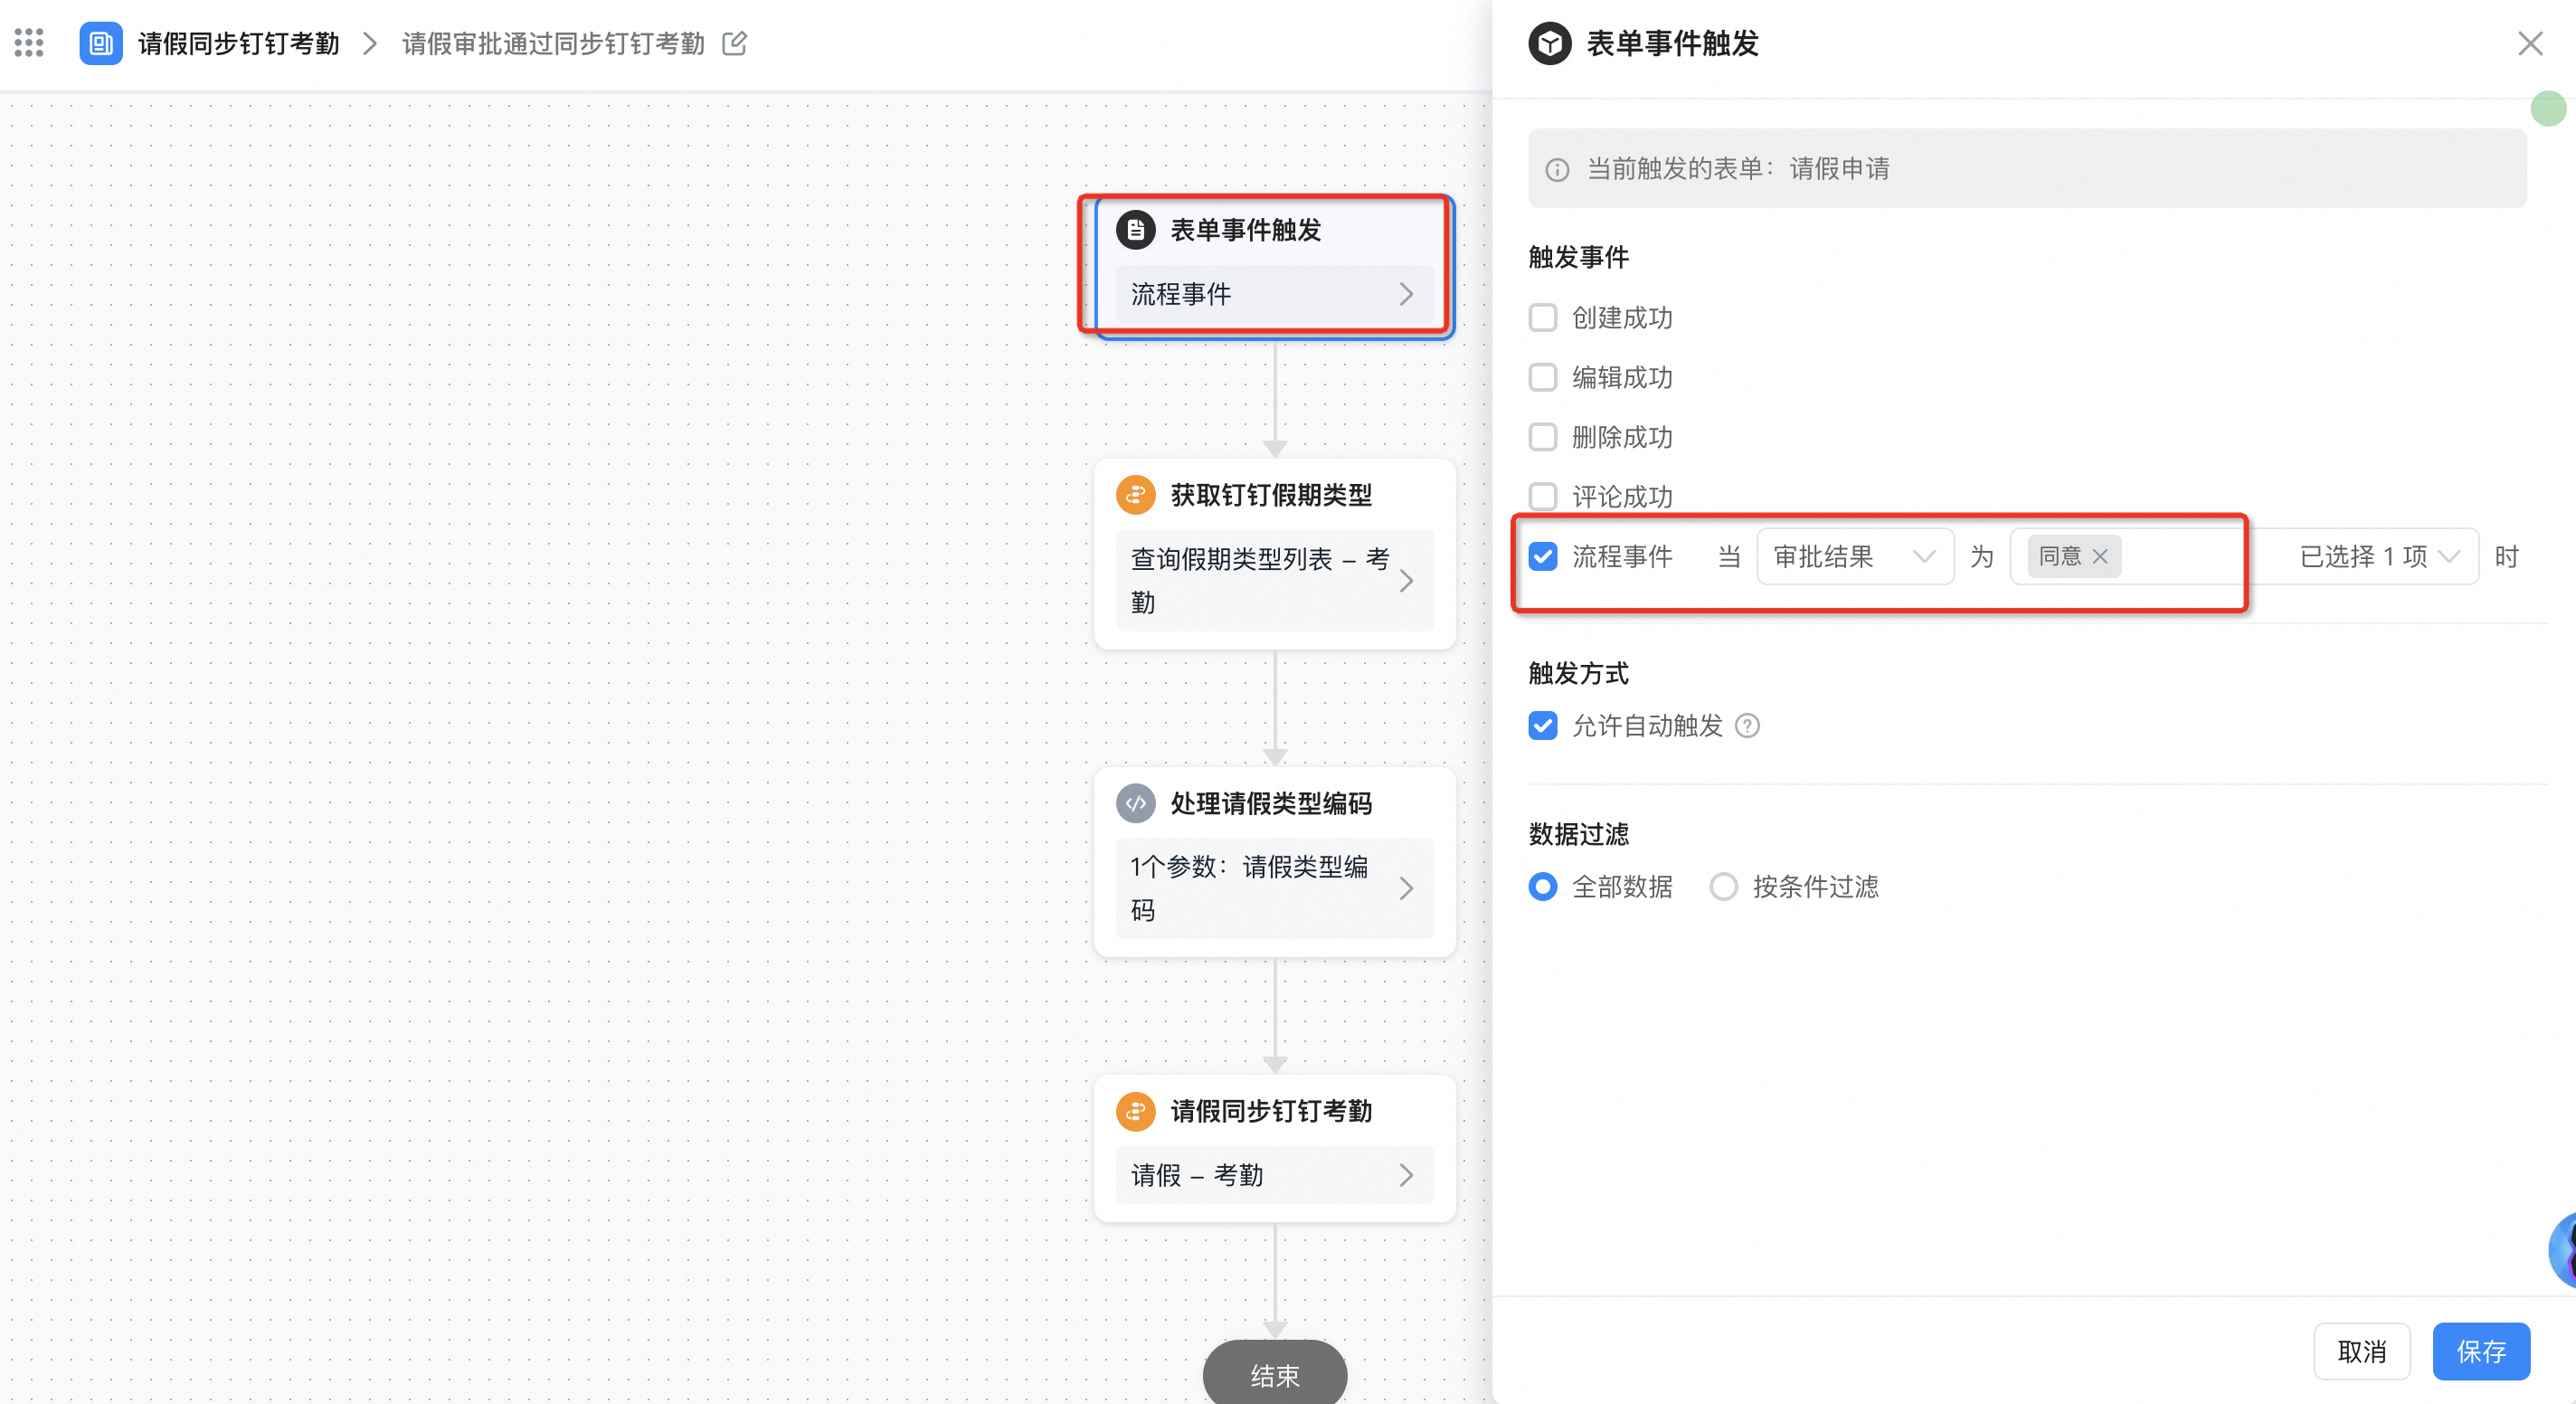Click the help icon next to 允许自动触发

point(1747,726)
